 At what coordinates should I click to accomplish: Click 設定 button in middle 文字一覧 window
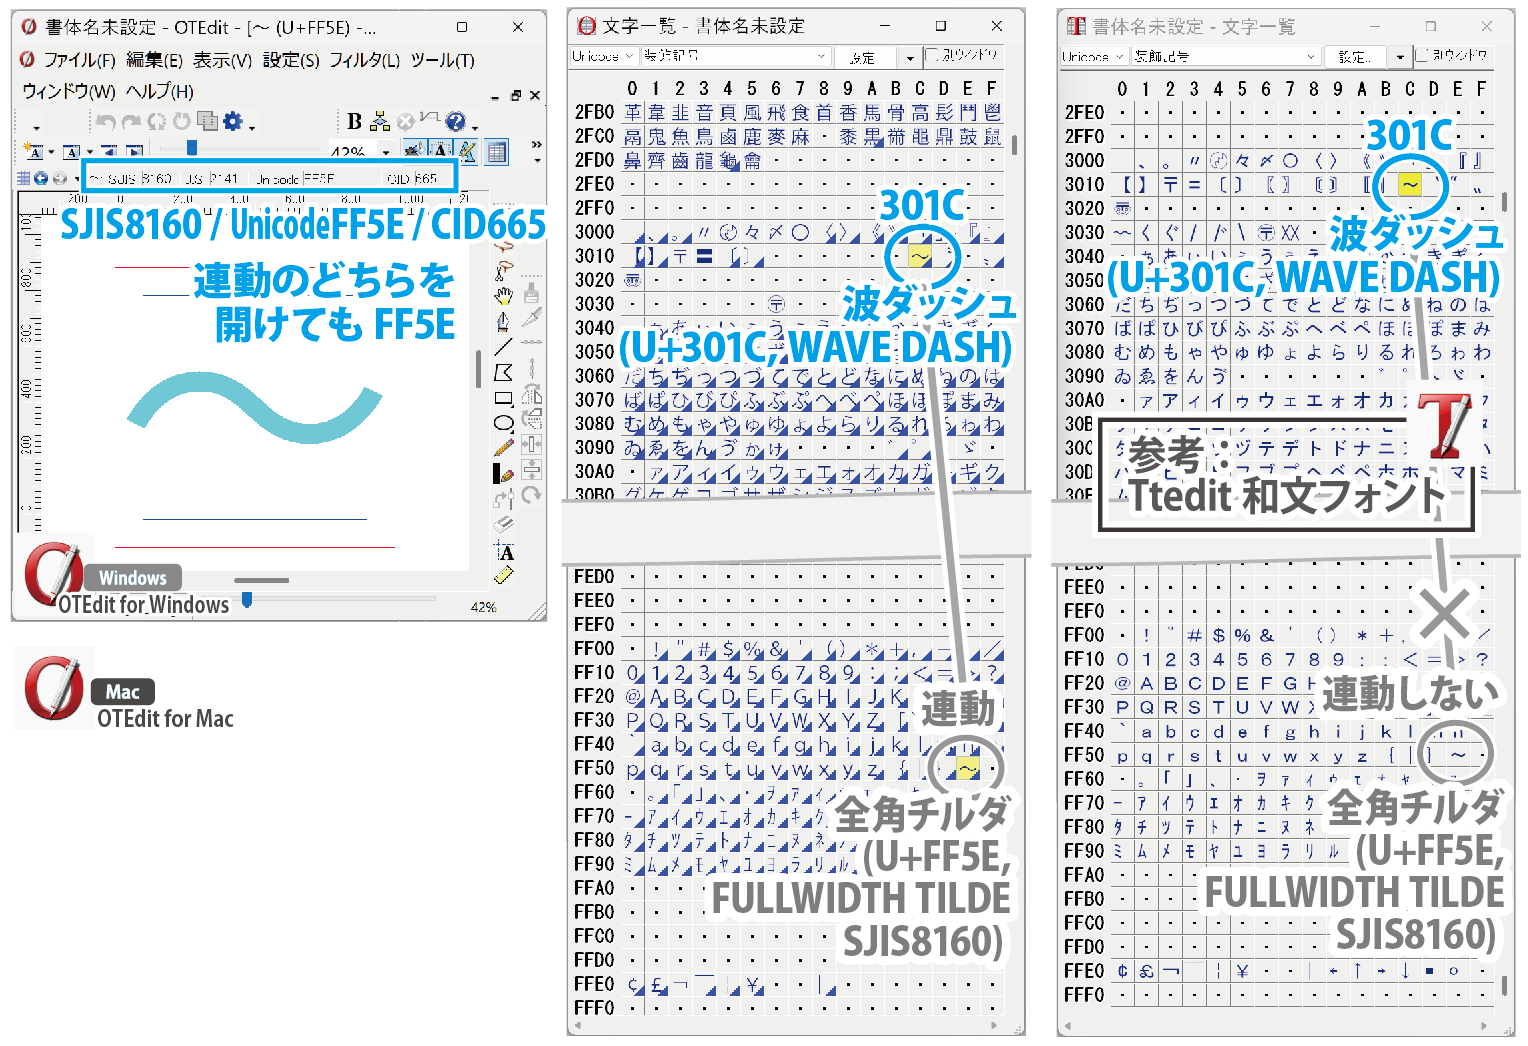pyautogui.click(x=863, y=57)
